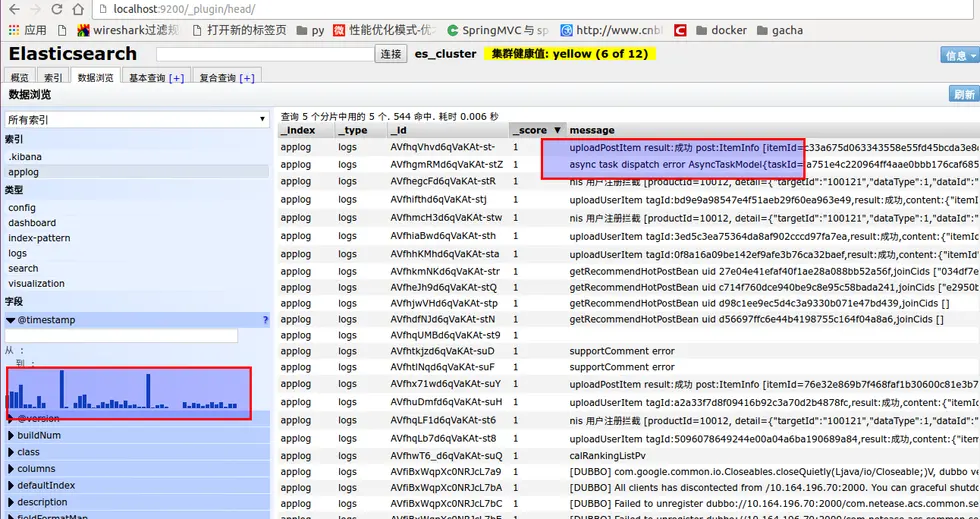Sort by the _type column header
The image size is (980, 519).
coord(360,130)
